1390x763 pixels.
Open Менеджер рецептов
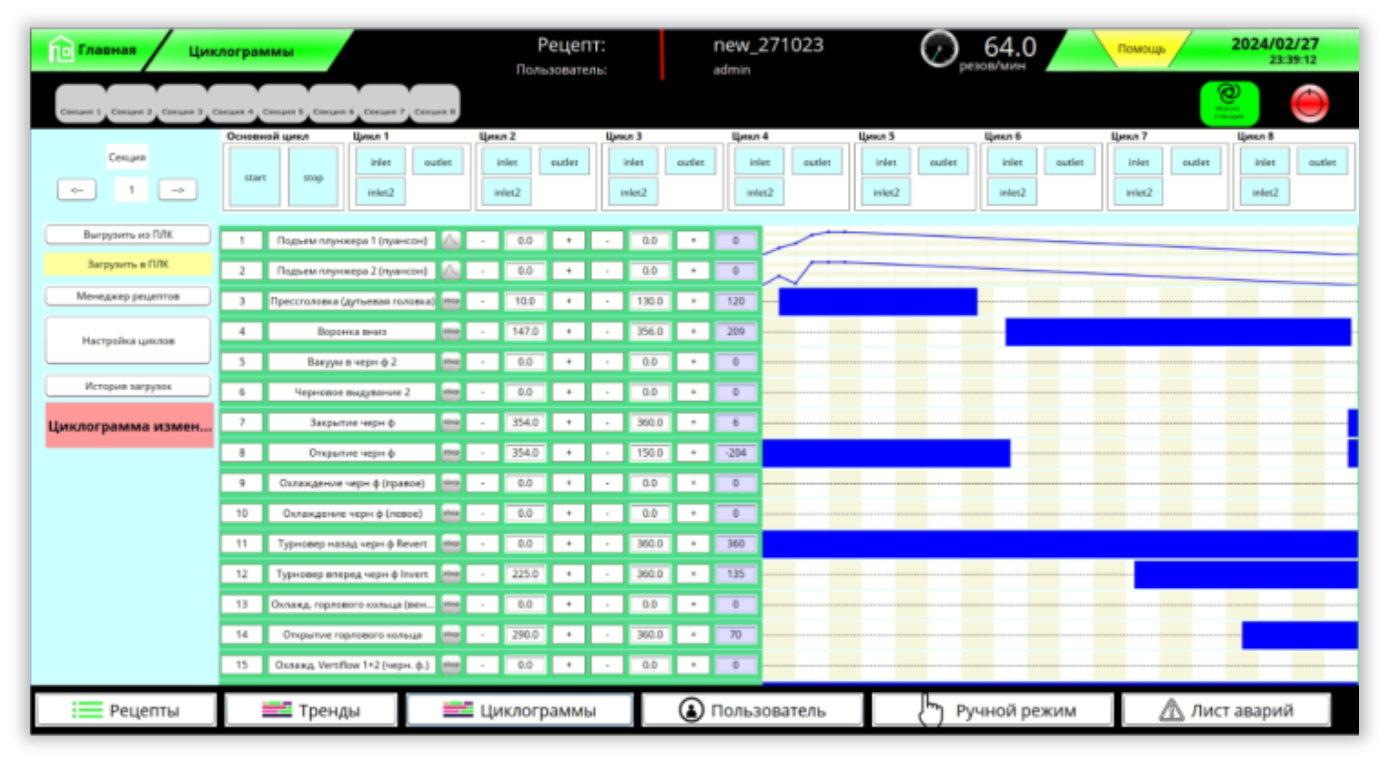coord(128,296)
